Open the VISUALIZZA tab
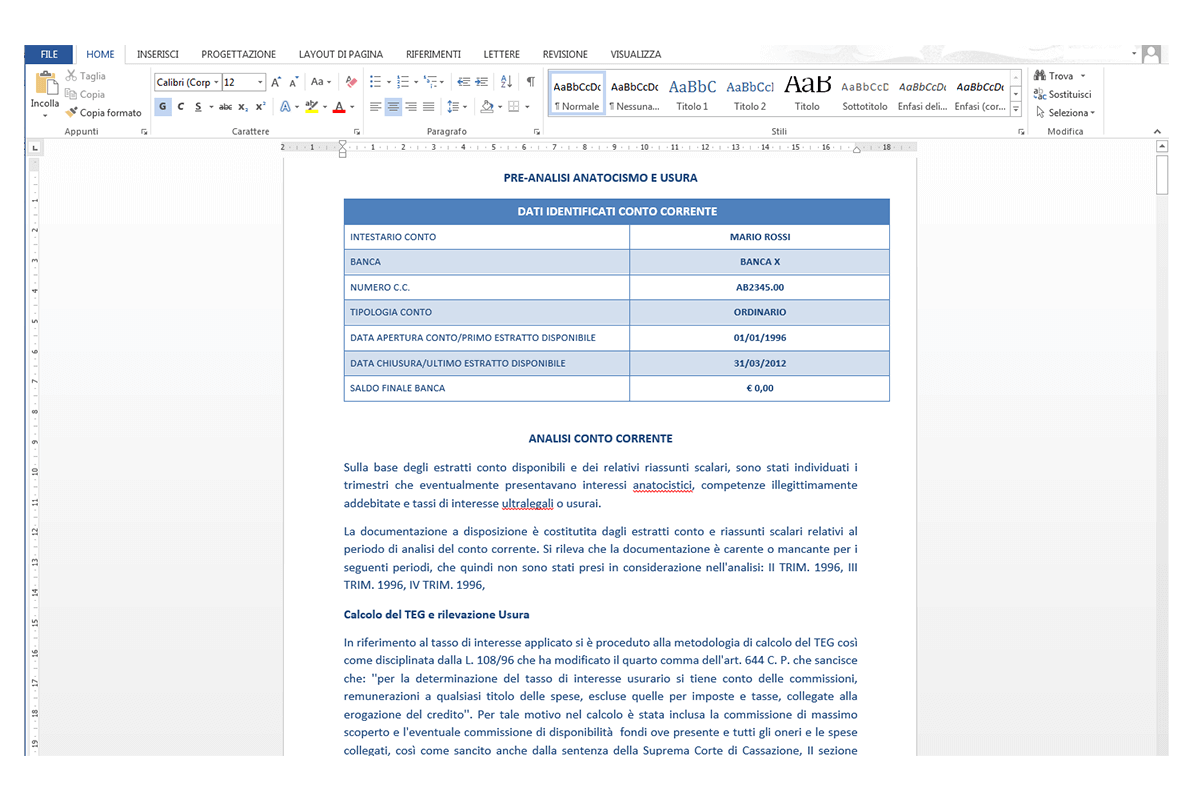Screen dimensions: 1193x800 pyautogui.click(x=635, y=54)
